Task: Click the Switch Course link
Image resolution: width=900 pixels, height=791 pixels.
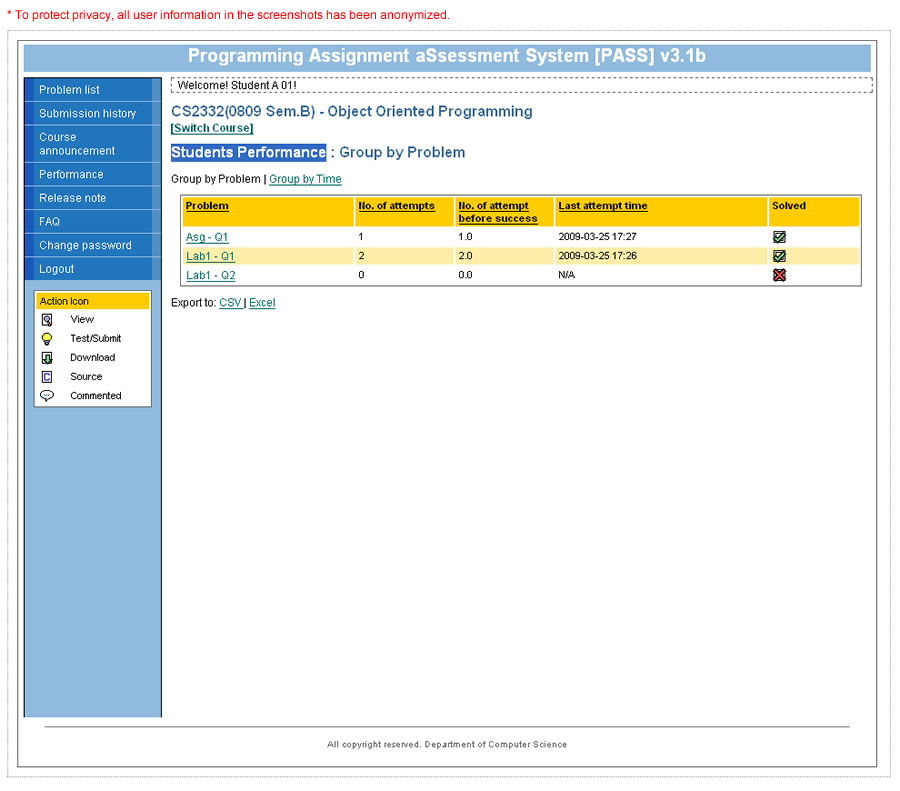Action: click(212, 128)
